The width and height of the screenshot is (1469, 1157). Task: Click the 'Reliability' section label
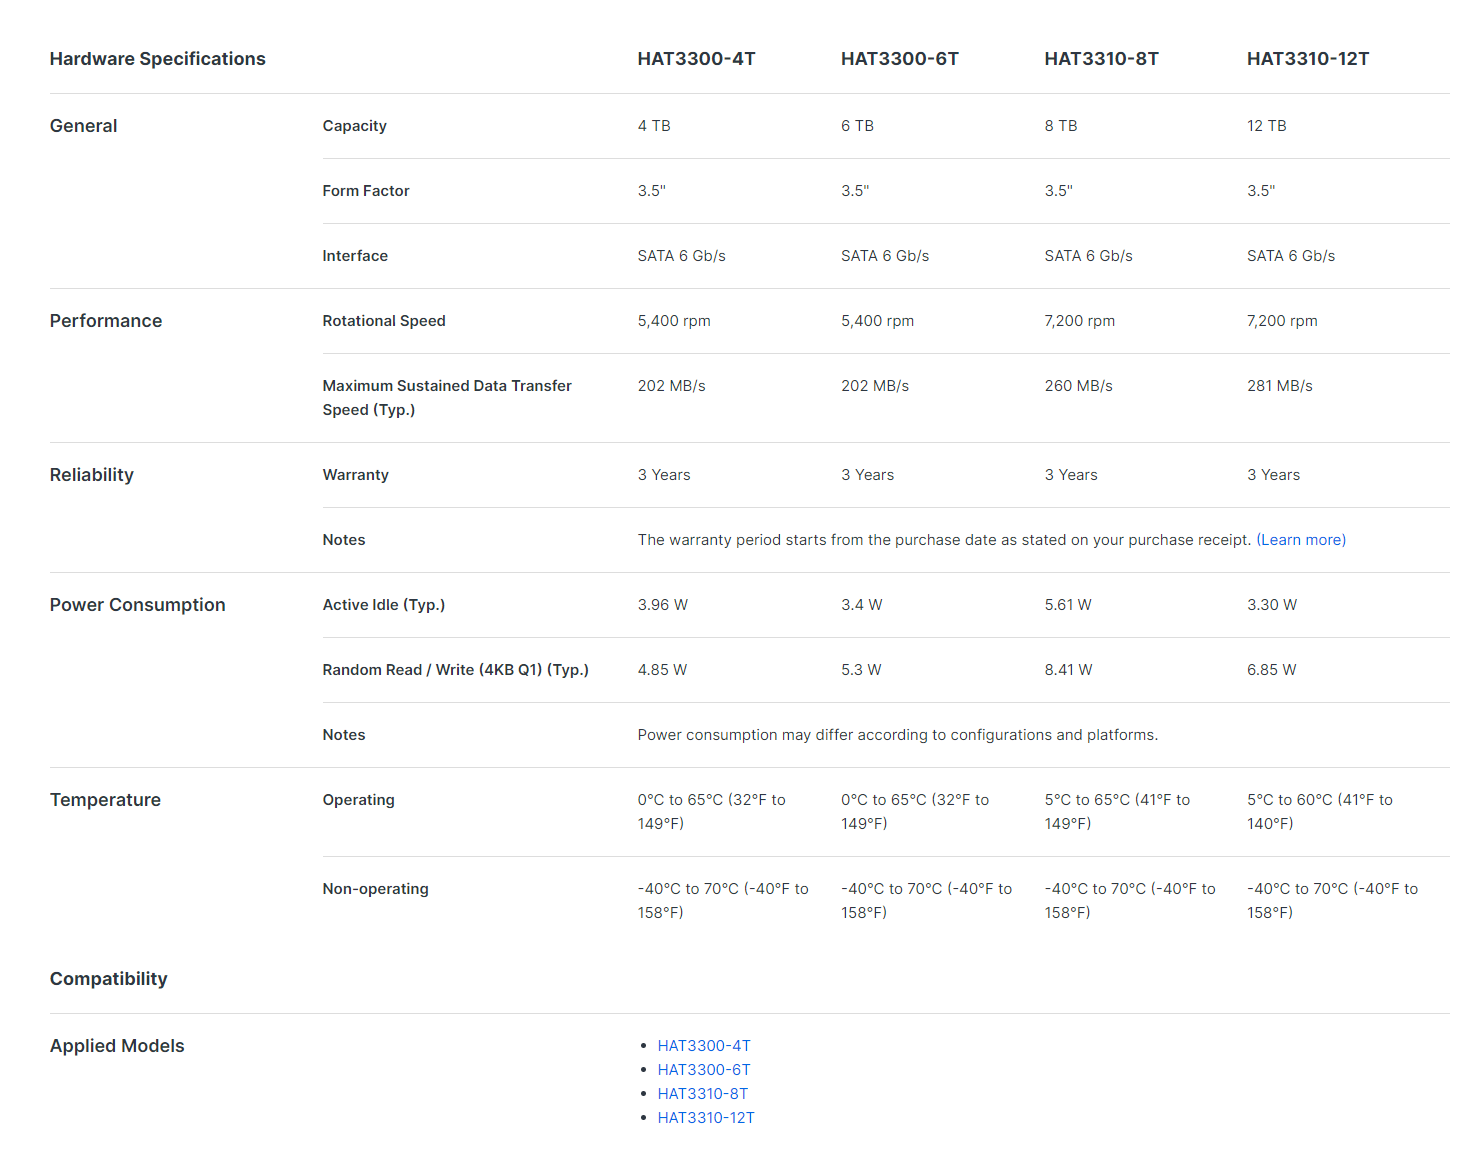point(92,475)
